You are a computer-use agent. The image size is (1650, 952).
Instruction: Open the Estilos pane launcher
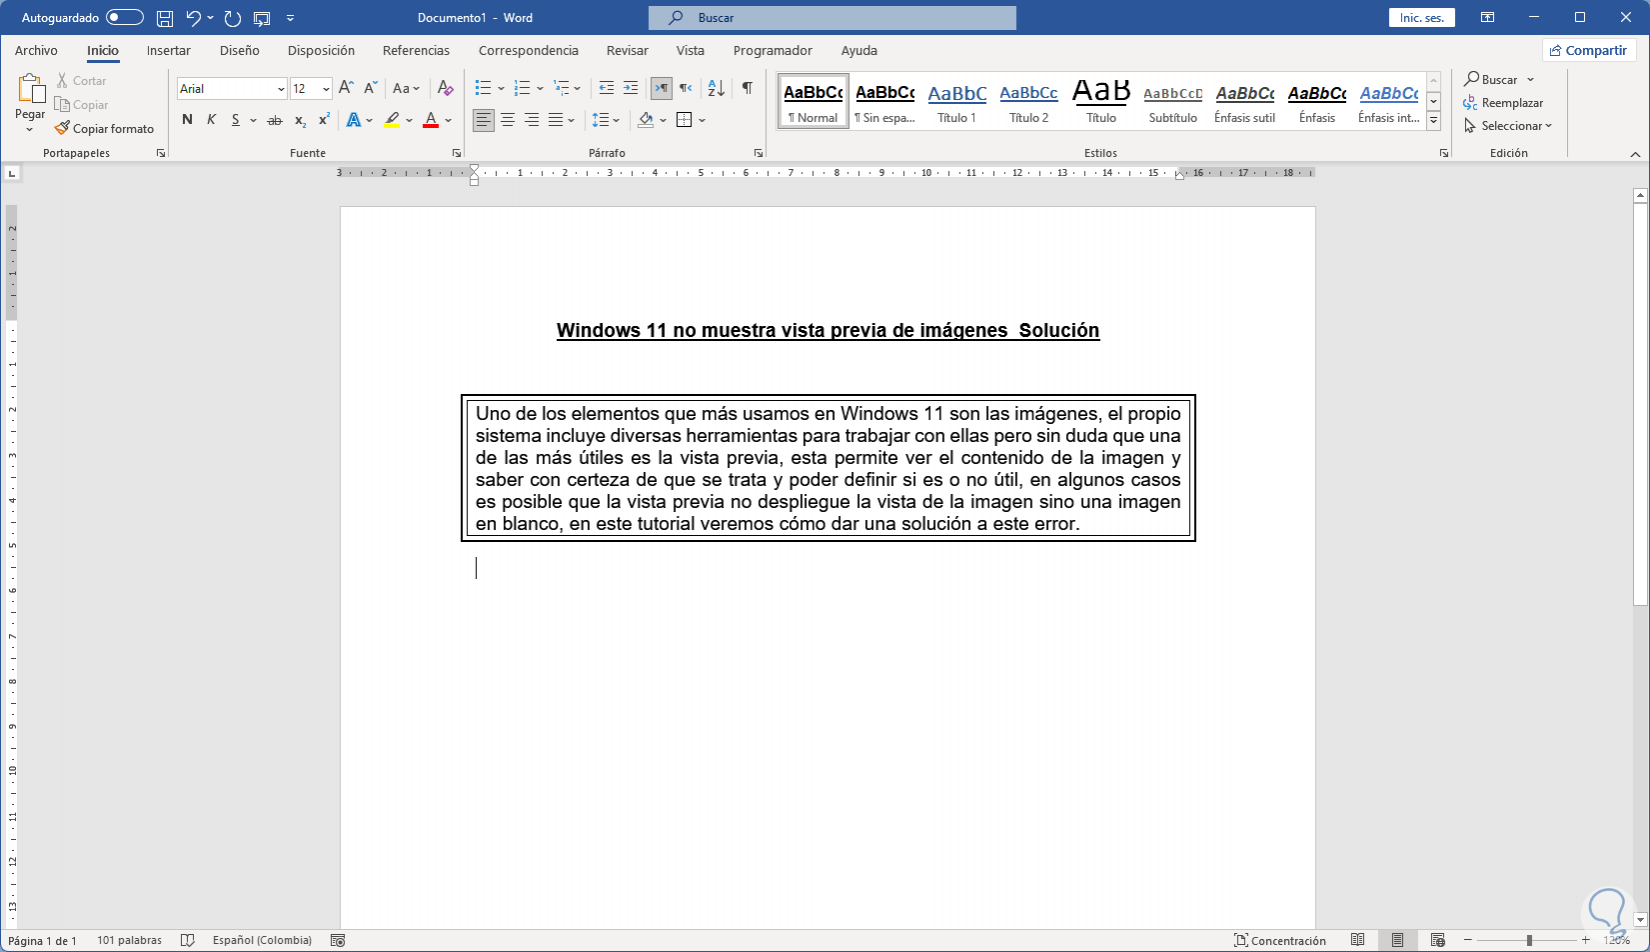point(1444,153)
